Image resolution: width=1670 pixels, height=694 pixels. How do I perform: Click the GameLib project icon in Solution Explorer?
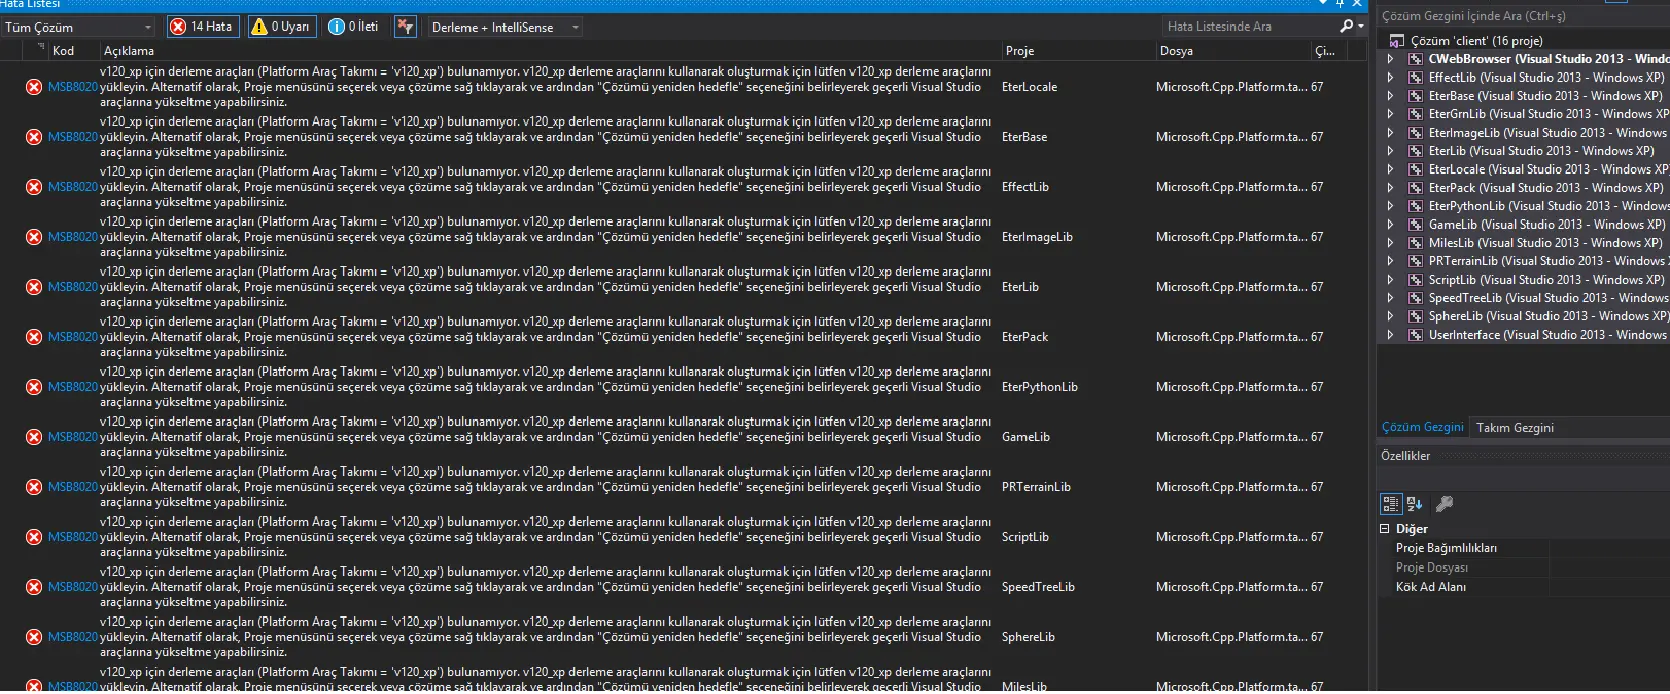(x=1415, y=225)
